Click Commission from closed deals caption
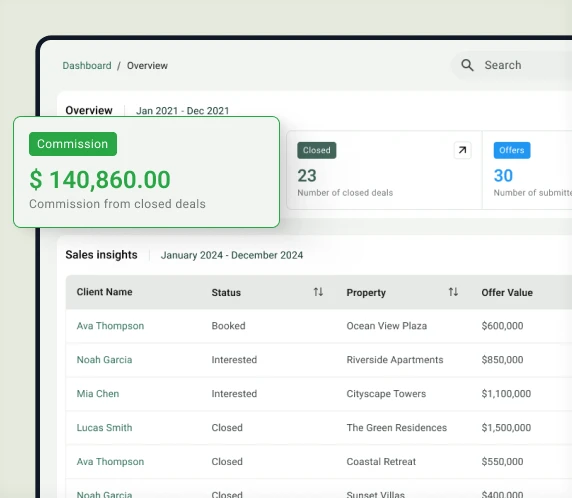 (117, 204)
